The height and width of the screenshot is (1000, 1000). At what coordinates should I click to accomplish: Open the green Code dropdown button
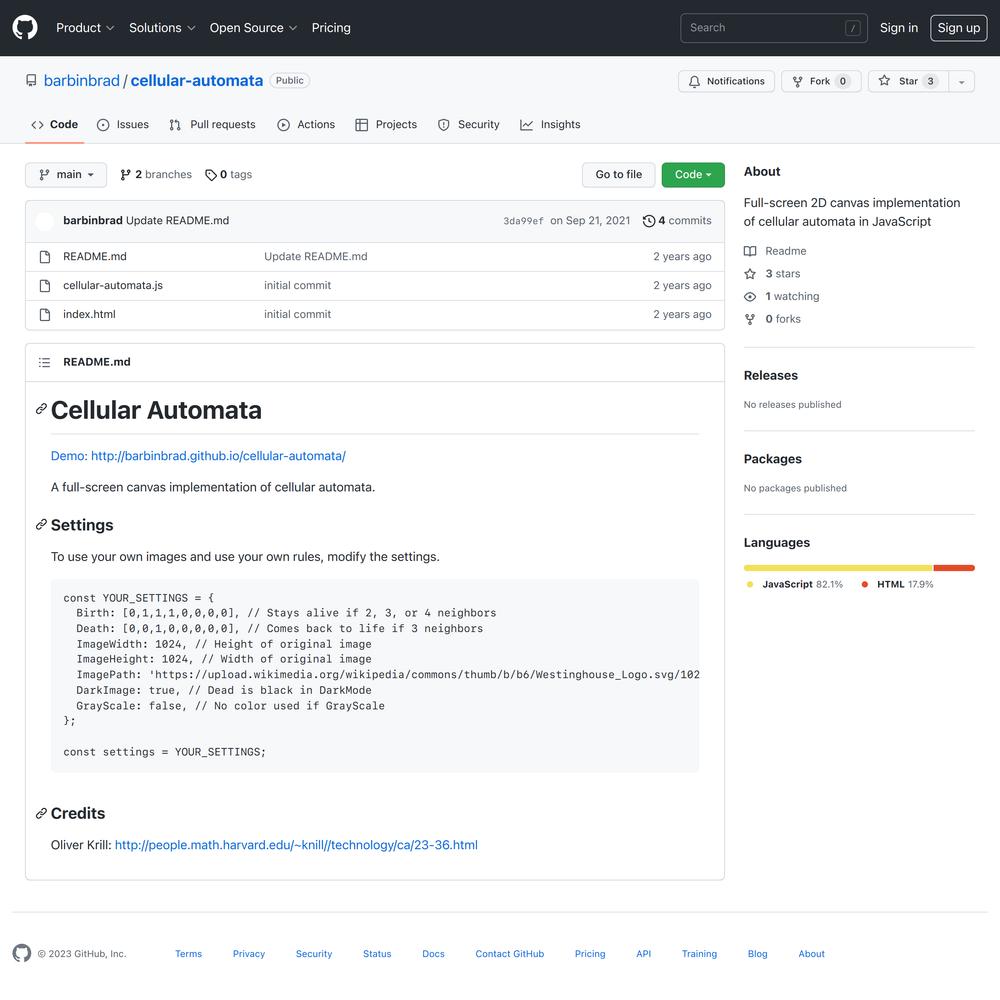click(693, 175)
